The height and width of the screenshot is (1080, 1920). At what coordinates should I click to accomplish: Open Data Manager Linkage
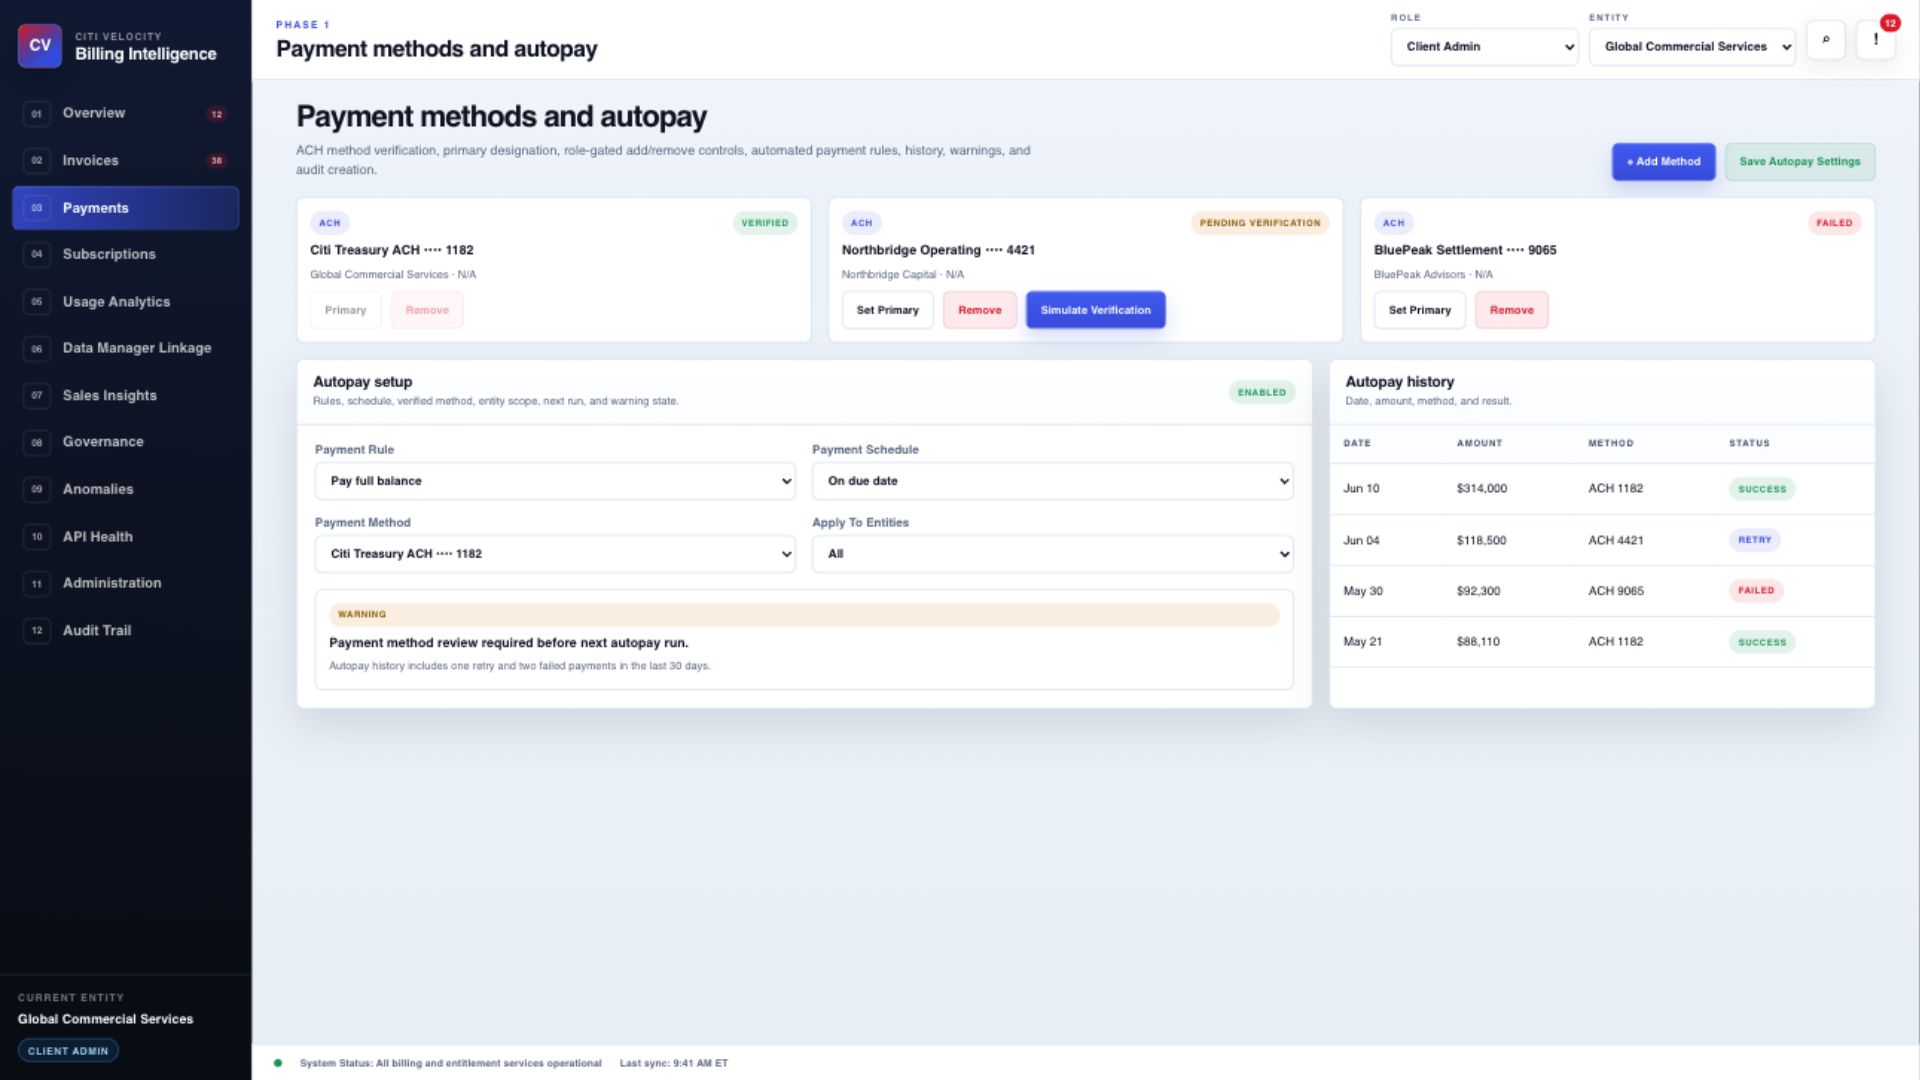click(x=125, y=348)
